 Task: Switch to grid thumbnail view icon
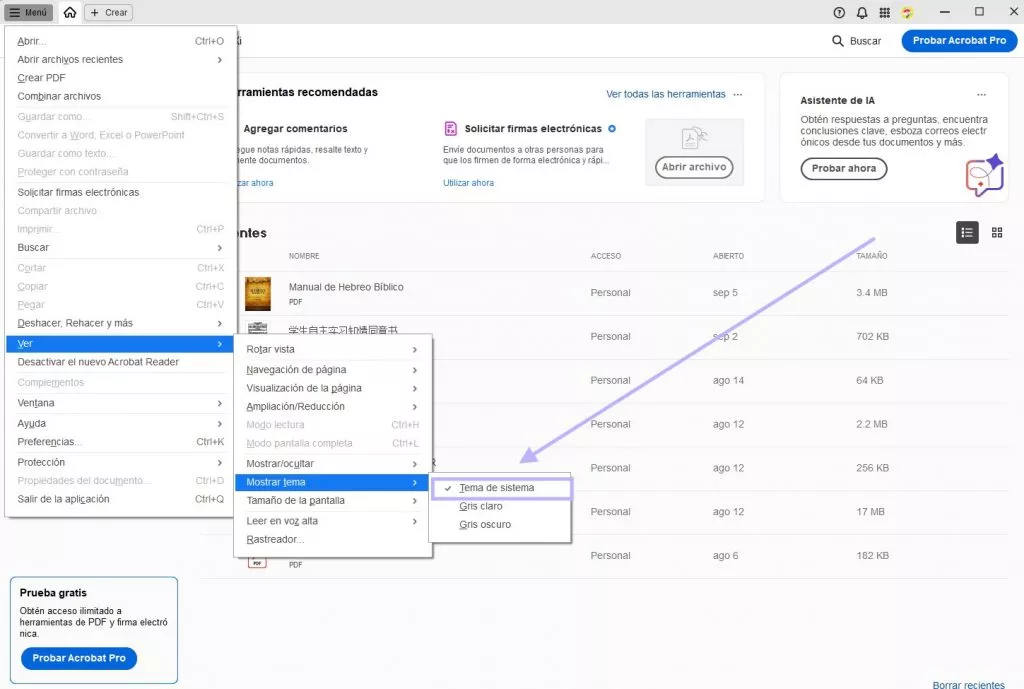997,232
